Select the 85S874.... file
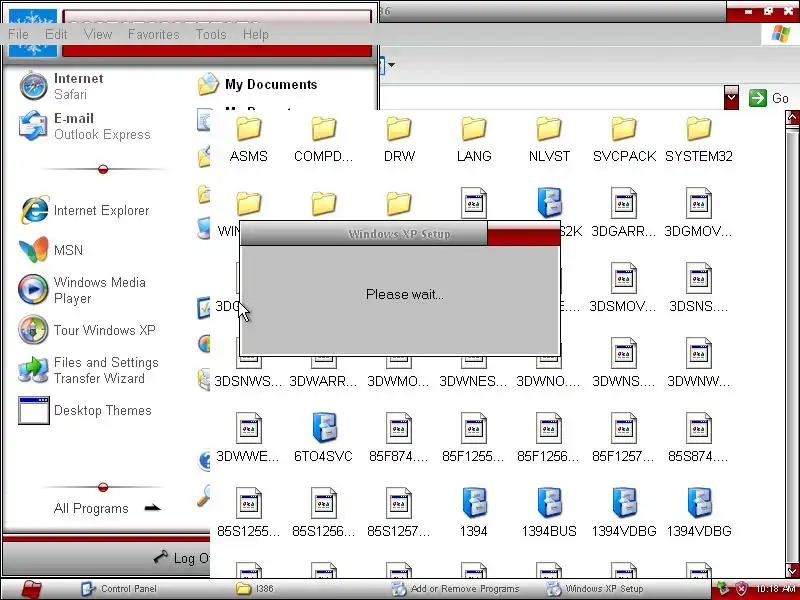The width and height of the screenshot is (800, 600). tap(698, 438)
